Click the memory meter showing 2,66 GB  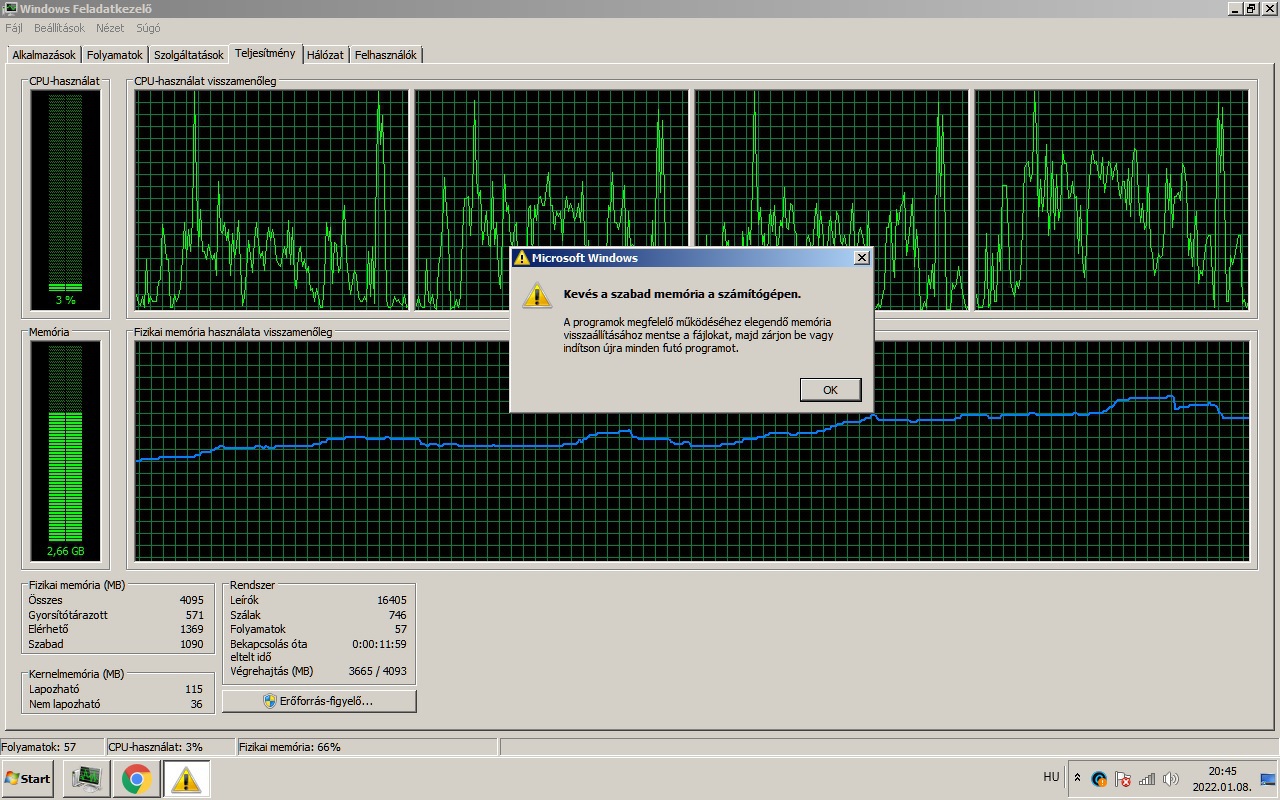(65, 450)
